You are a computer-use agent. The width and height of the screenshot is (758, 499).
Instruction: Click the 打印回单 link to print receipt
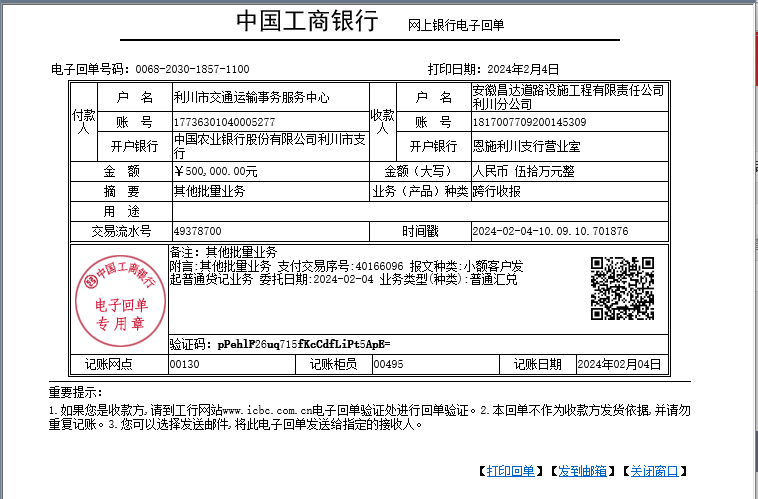(x=511, y=471)
